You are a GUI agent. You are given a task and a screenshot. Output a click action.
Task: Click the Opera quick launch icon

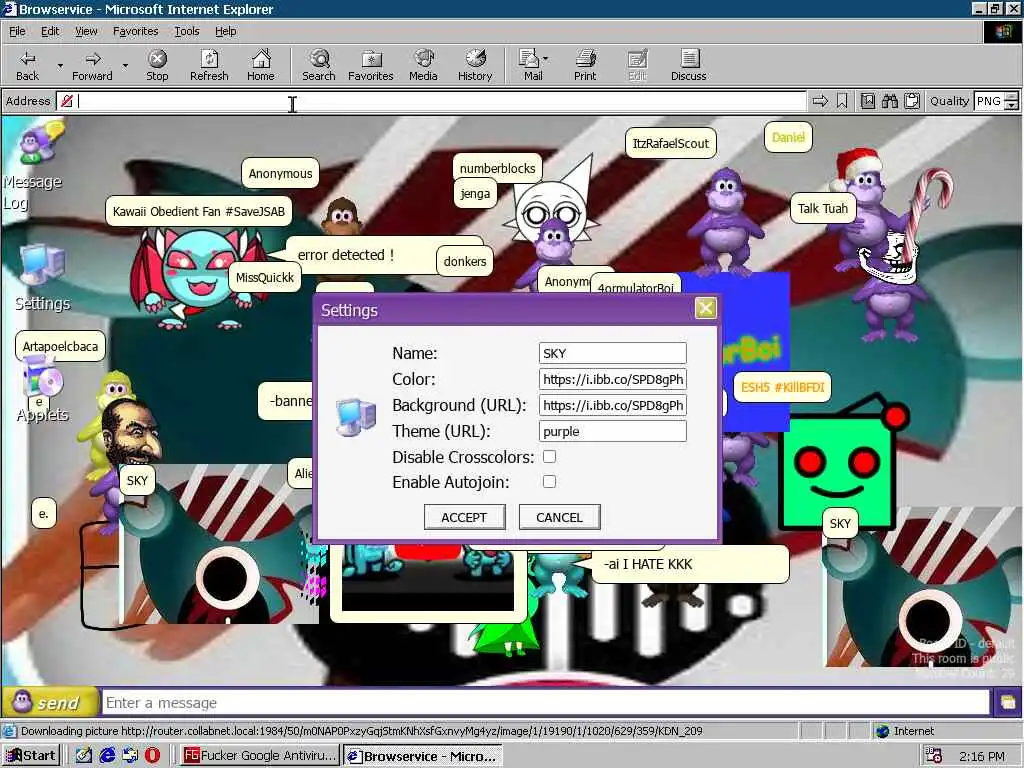pyautogui.click(x=152, y=756)
